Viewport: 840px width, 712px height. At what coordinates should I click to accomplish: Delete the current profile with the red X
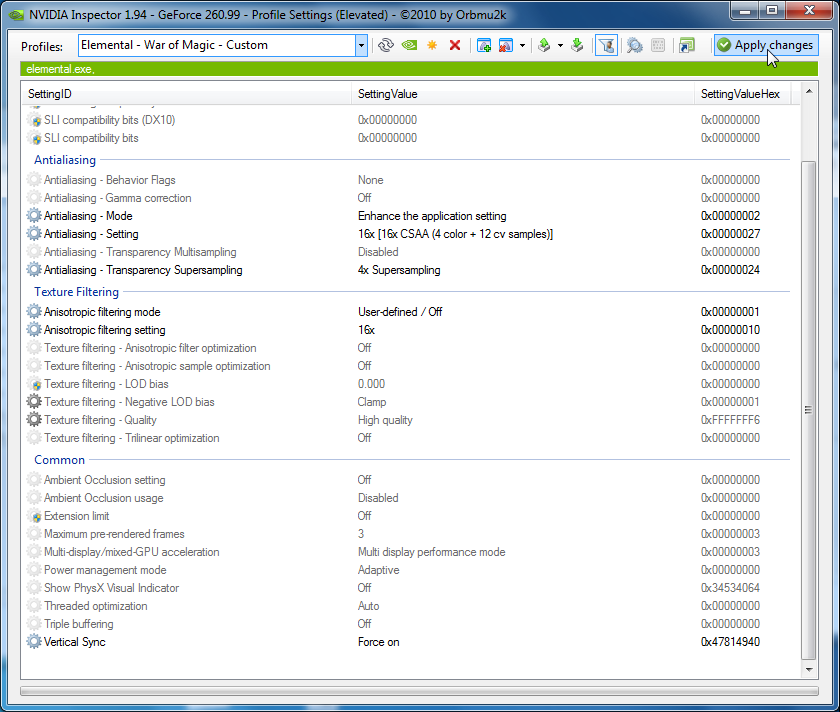[455, 46]
